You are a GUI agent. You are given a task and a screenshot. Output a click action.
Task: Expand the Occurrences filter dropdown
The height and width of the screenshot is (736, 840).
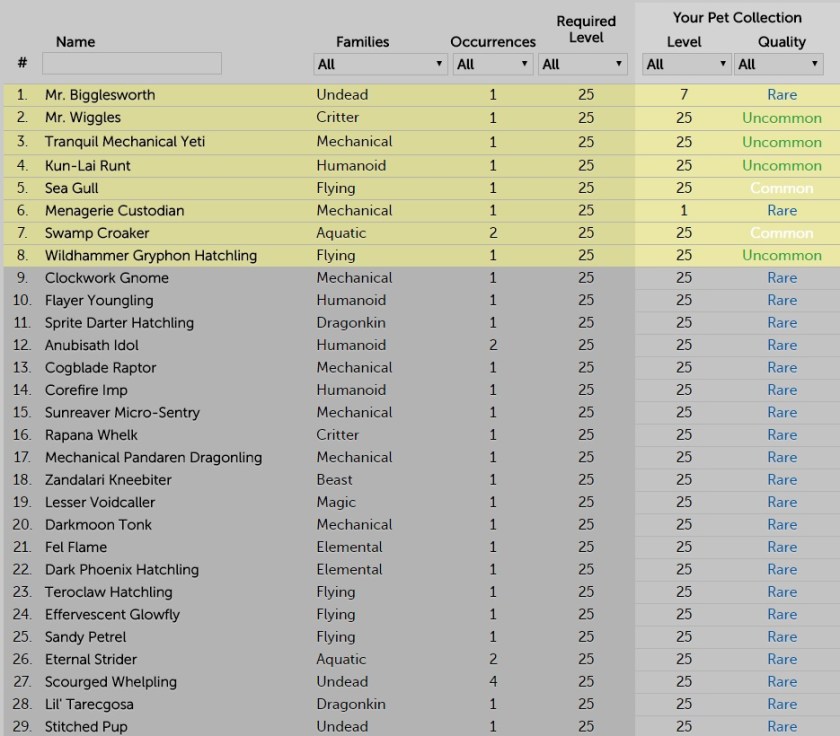tap(492, 64)
